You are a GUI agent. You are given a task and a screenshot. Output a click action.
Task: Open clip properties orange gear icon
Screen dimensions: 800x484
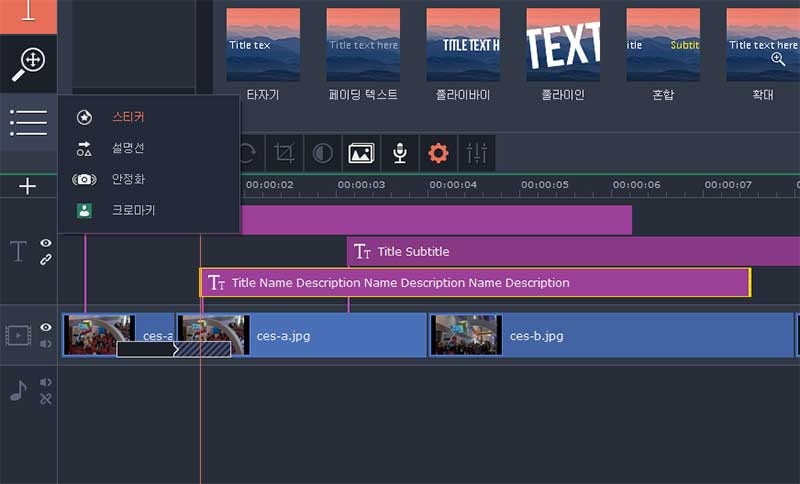coord(438,153)
